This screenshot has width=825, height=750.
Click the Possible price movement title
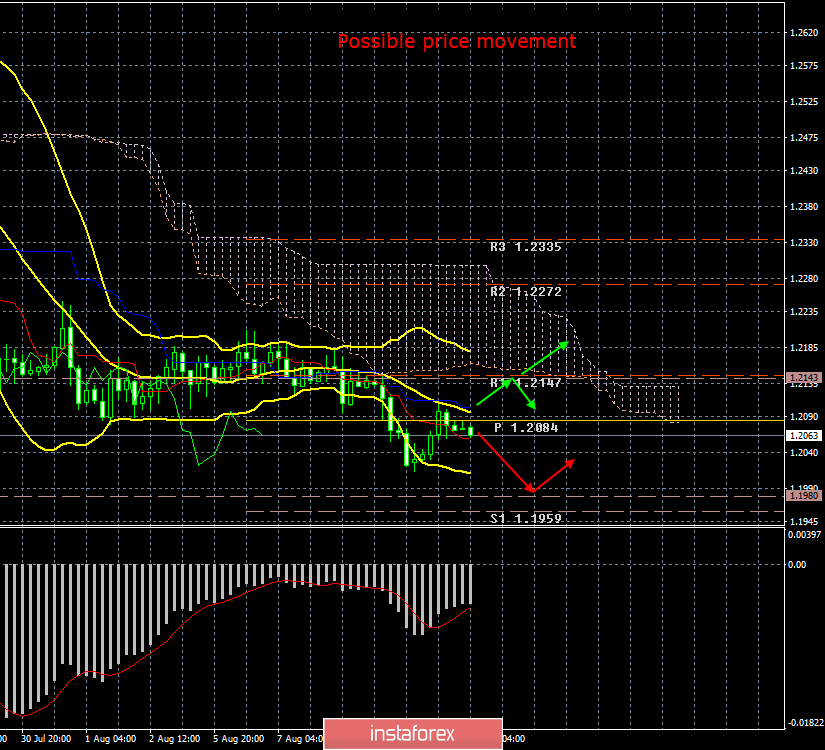457,42
